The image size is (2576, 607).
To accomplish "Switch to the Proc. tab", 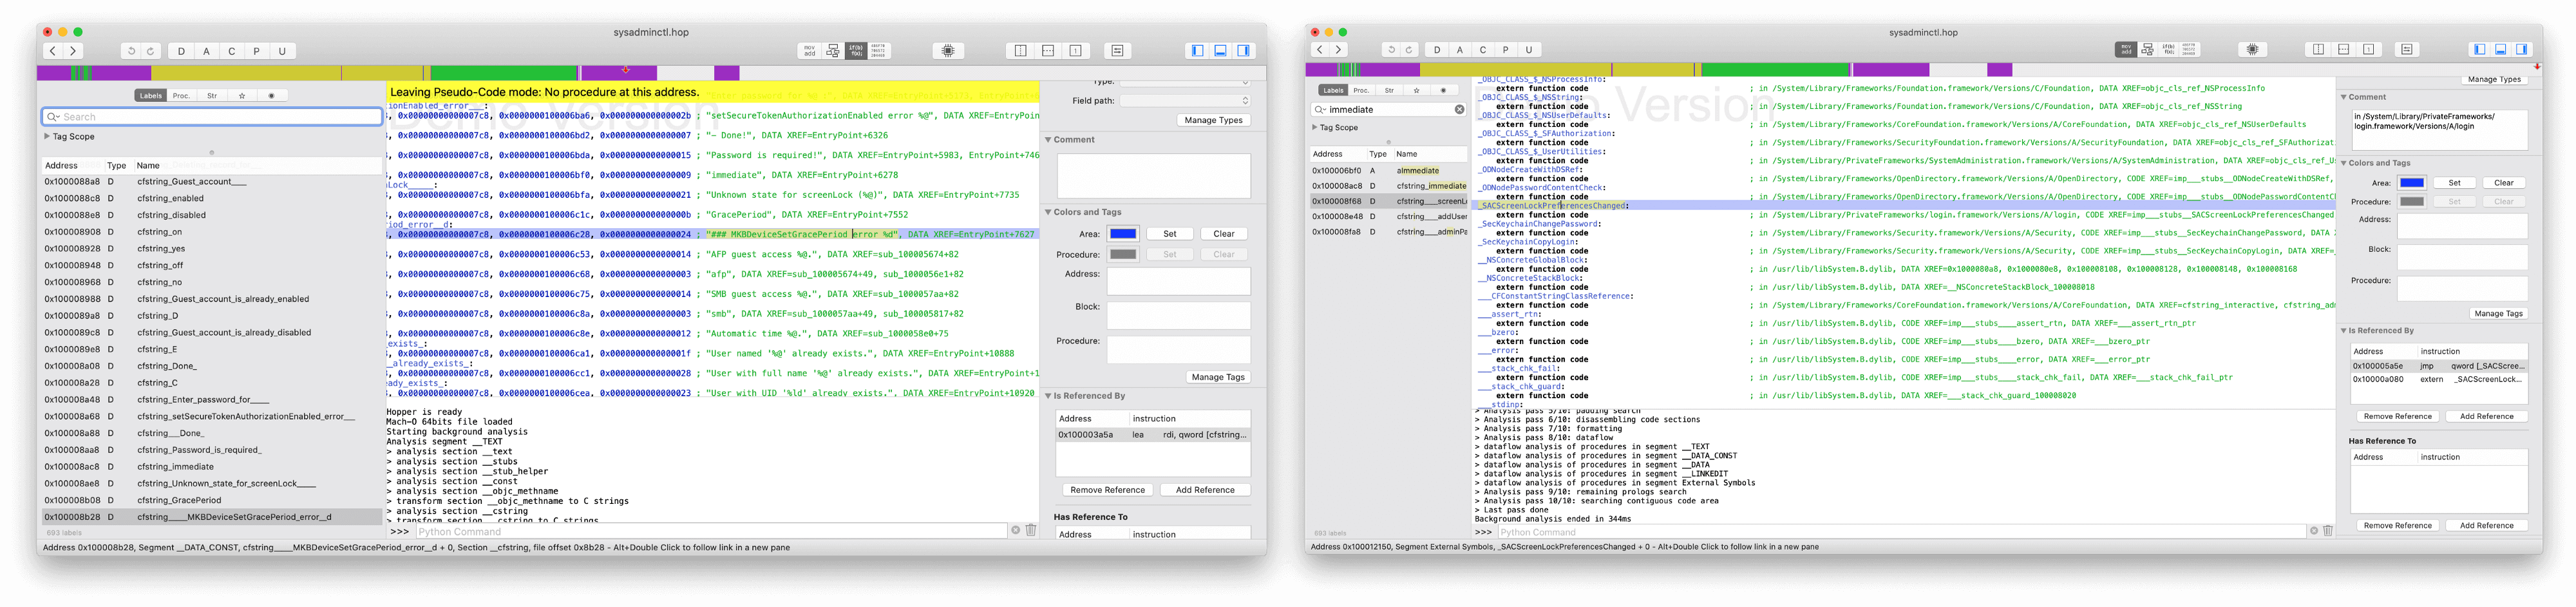I will (x=181, y=95).
